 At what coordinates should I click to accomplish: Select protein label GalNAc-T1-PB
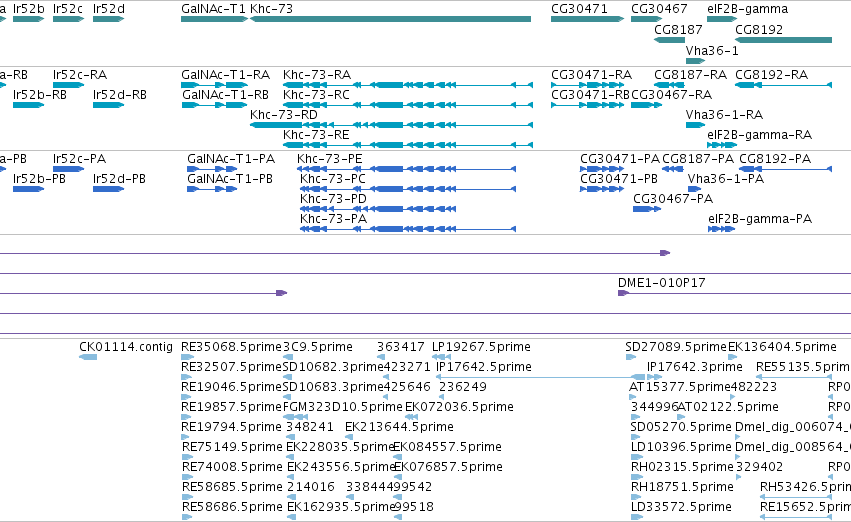[230, 179]
